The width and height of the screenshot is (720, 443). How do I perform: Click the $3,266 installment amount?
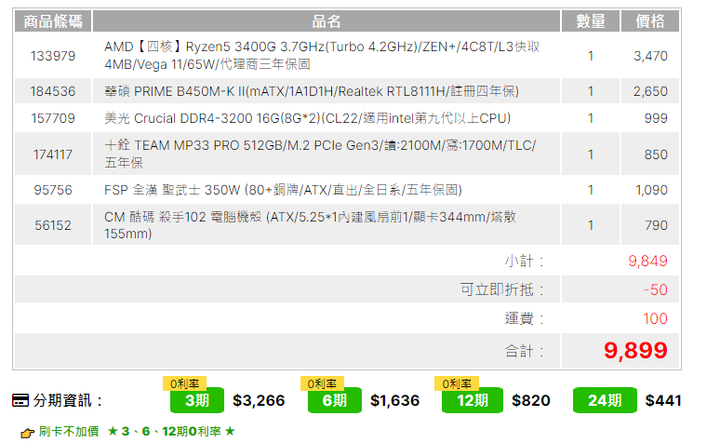[x=259, y=400]
